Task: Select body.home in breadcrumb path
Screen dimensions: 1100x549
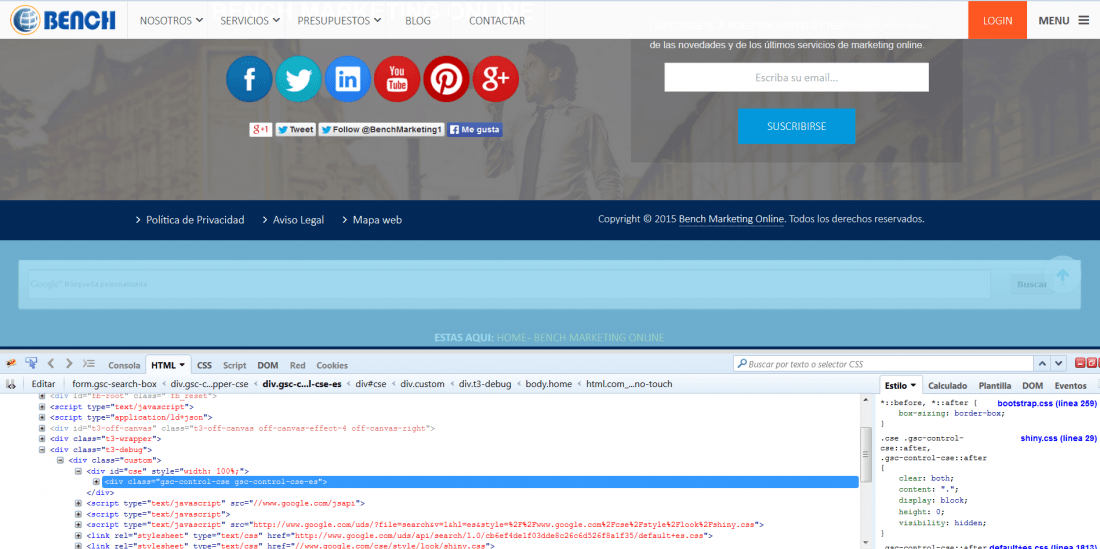Action: (549, 384)
